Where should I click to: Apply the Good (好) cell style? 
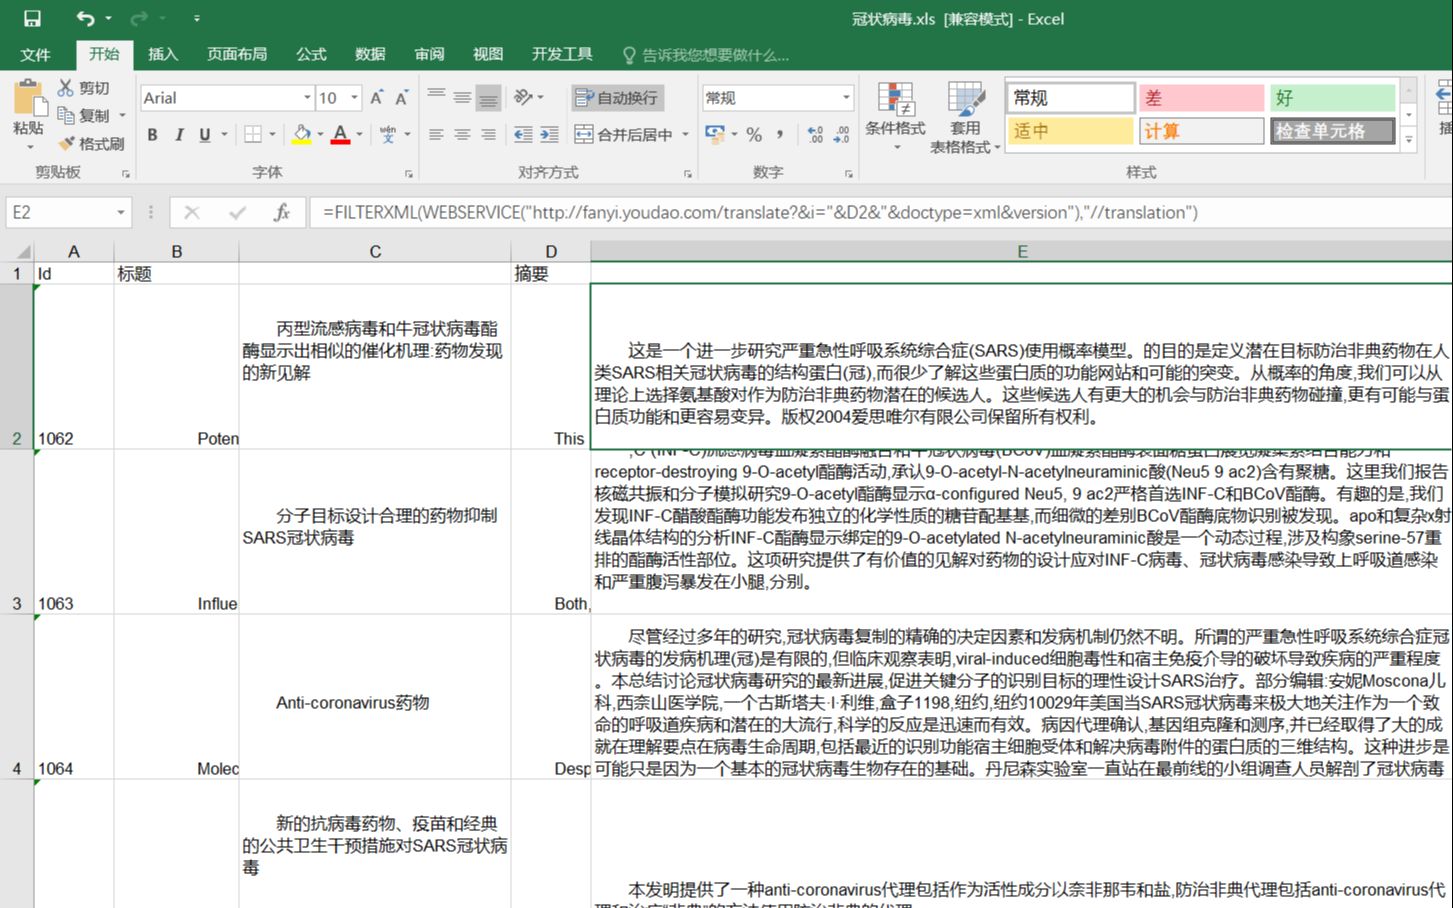[1332, 98]
